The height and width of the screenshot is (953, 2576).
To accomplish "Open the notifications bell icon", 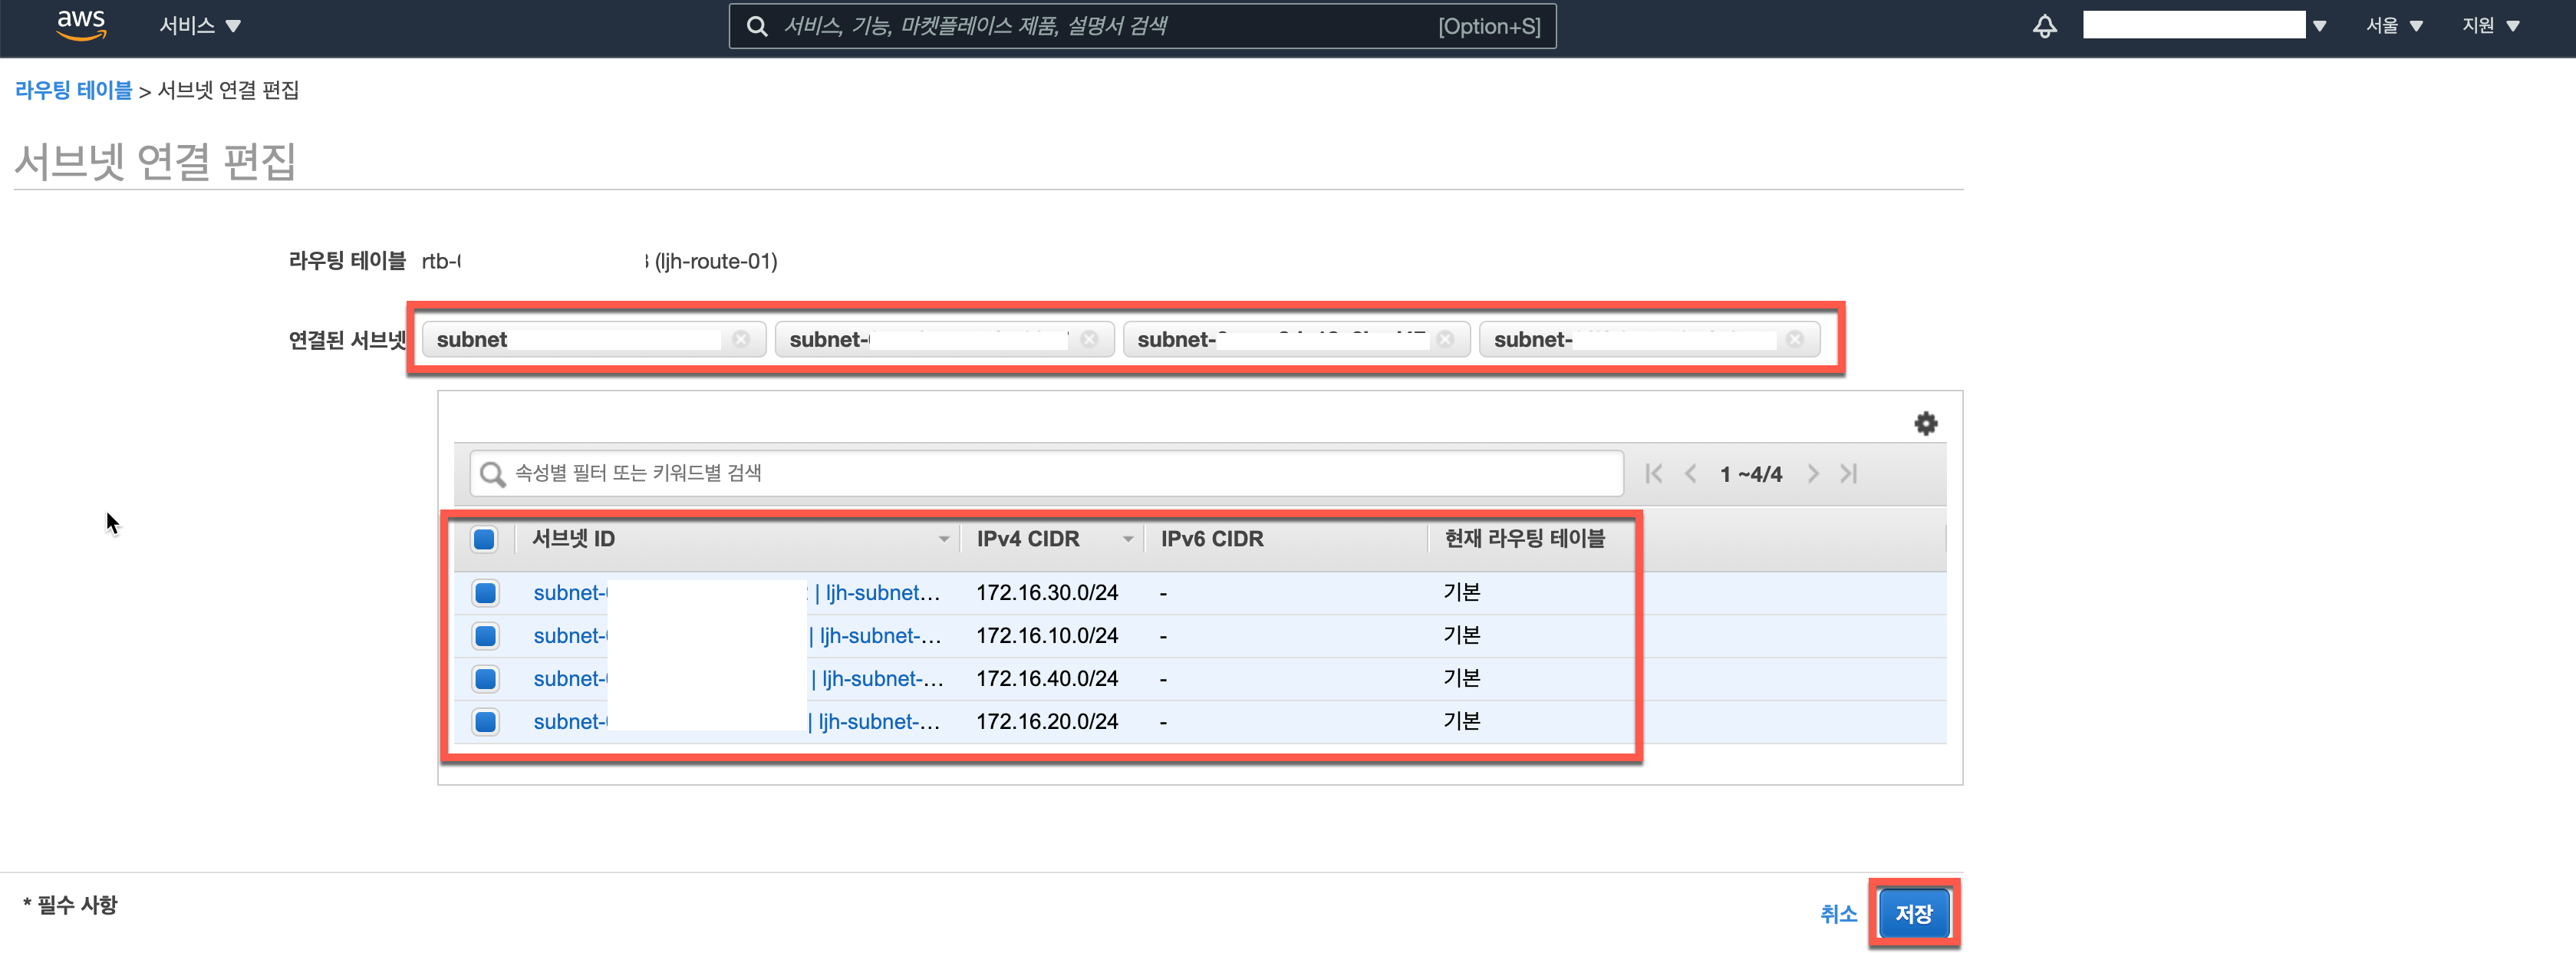I will [2044, 26].
